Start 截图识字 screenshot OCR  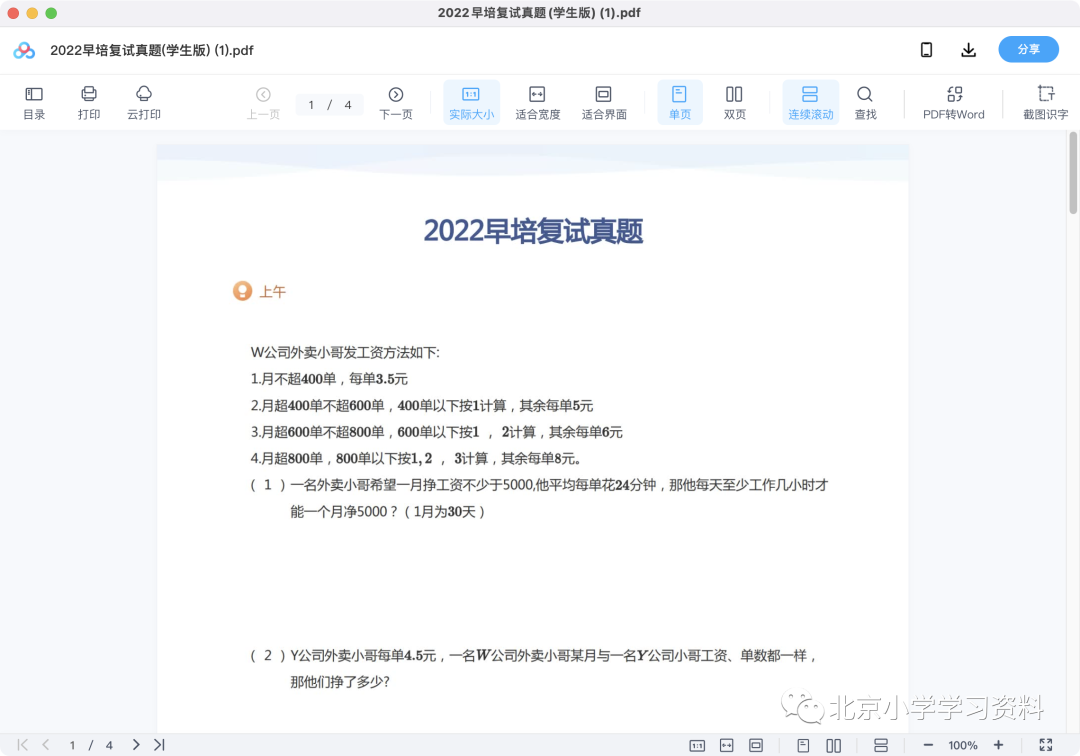click(1046, 103)
